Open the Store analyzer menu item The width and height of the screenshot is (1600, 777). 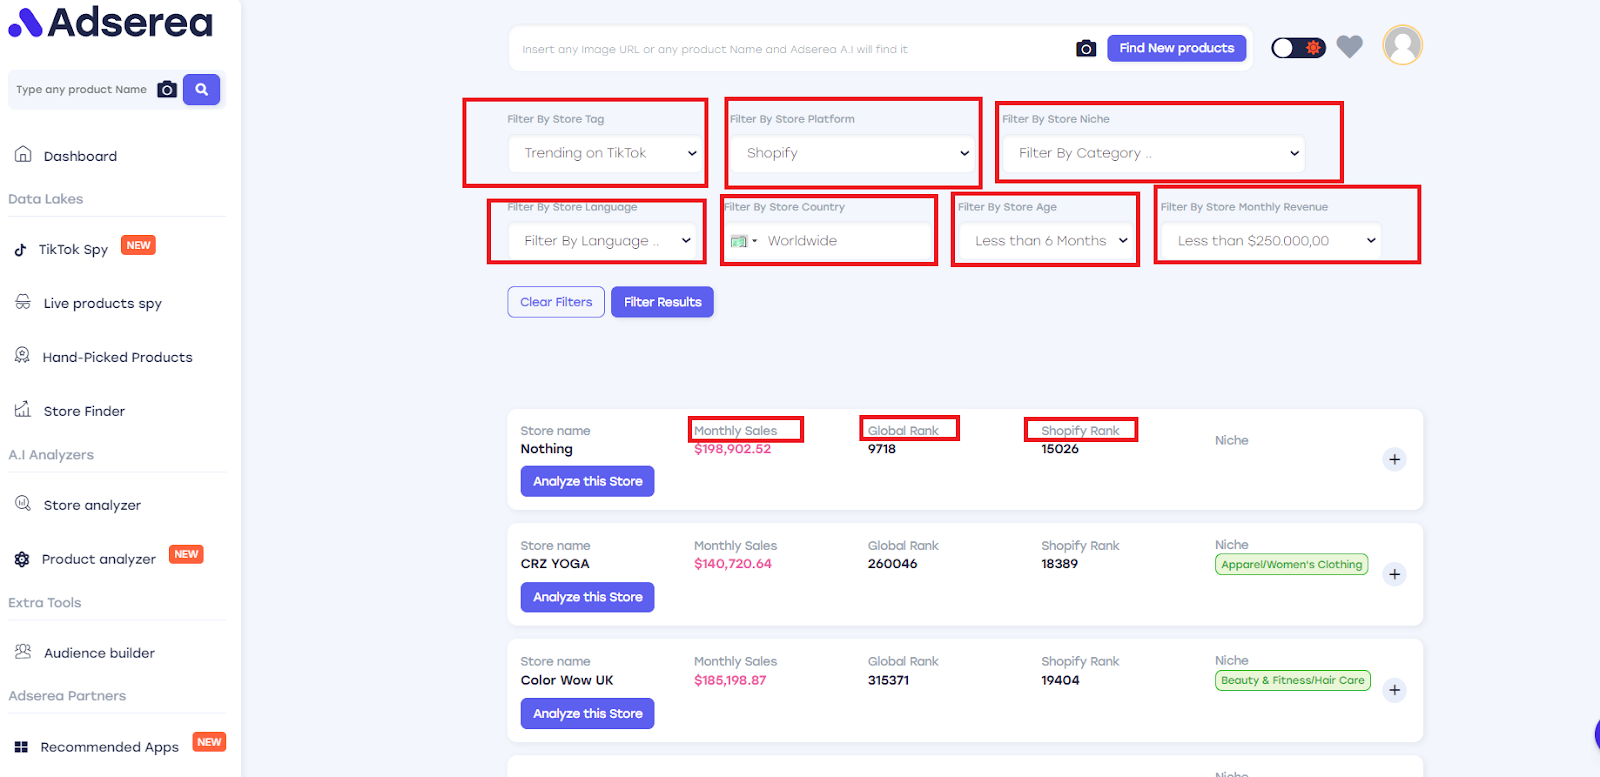point(92,505)
